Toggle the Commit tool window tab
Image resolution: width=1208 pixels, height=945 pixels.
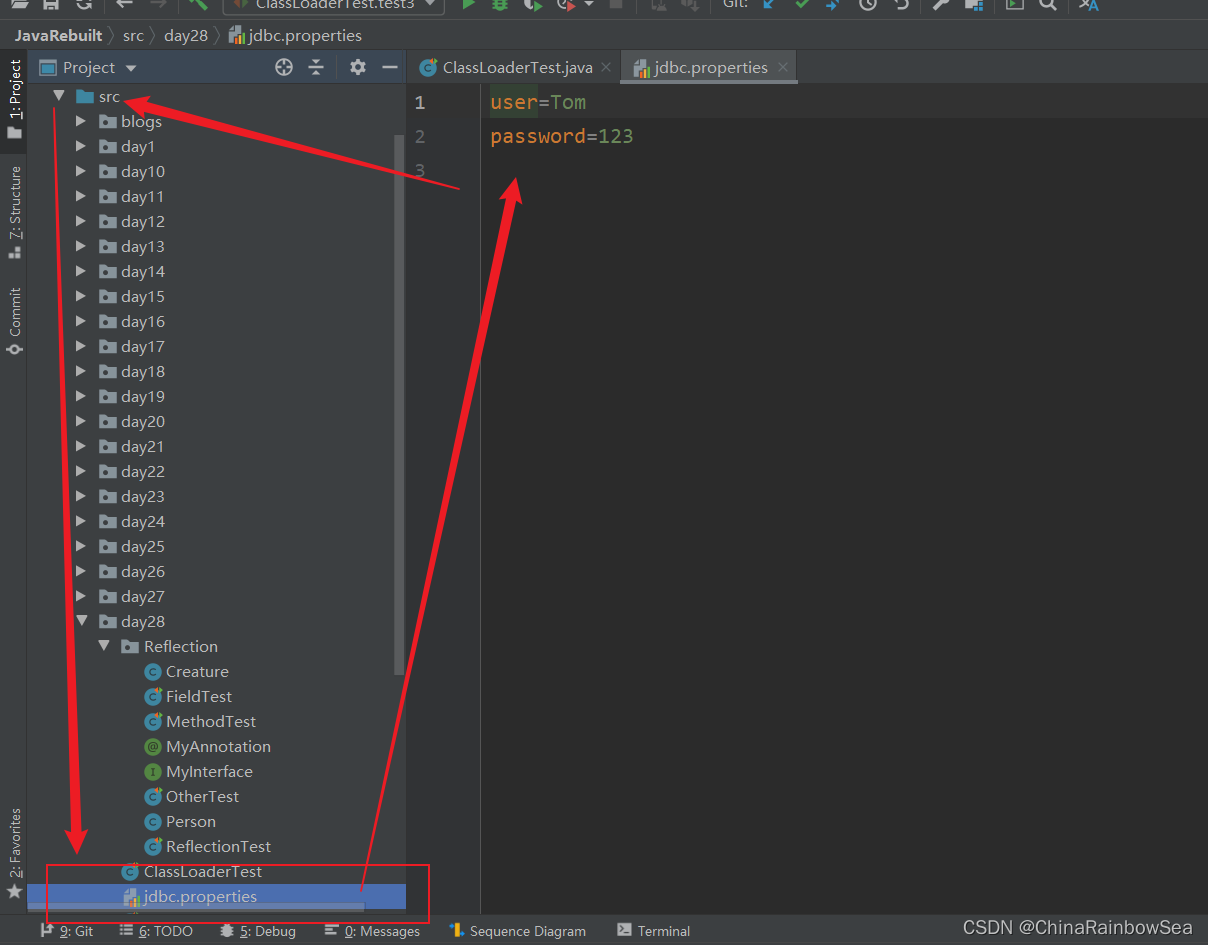pyautogui.click(x=14, y=321)
